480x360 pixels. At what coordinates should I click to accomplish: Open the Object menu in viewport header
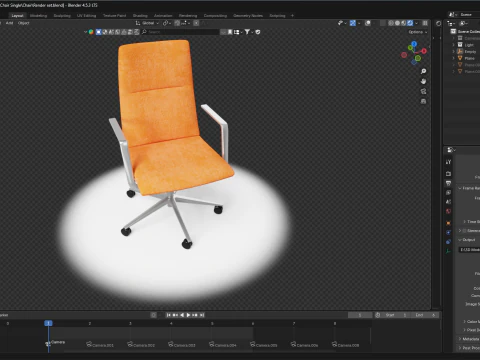coord(23,23)
